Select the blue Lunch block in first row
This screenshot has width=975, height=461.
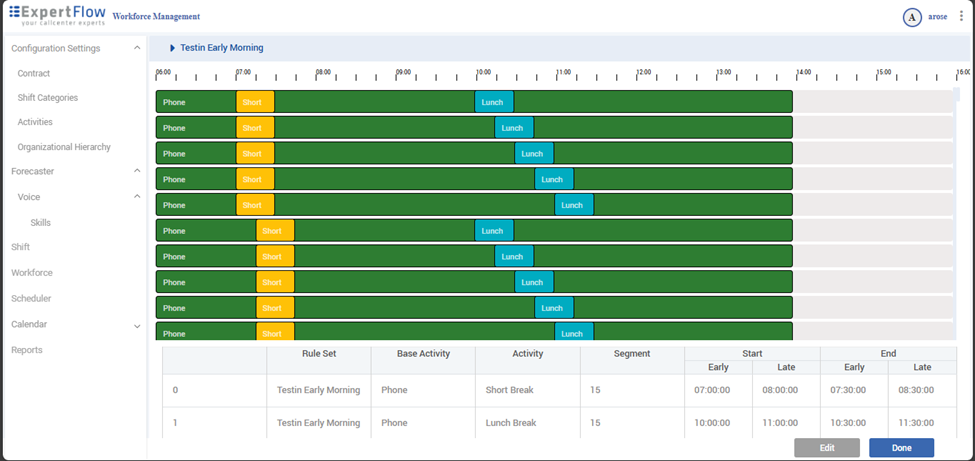click(x=493, y=102)
